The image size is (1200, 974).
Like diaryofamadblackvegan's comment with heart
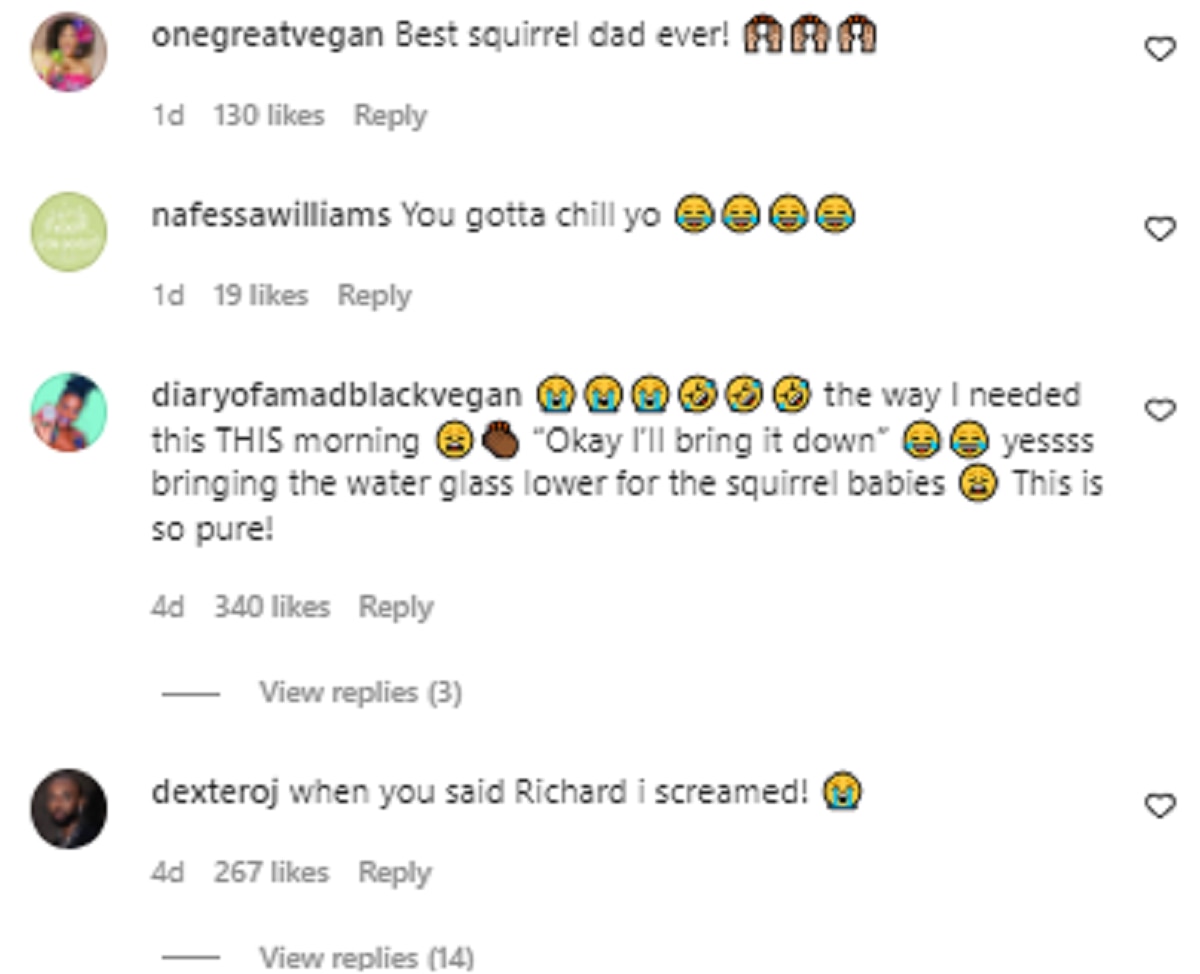1159,410
